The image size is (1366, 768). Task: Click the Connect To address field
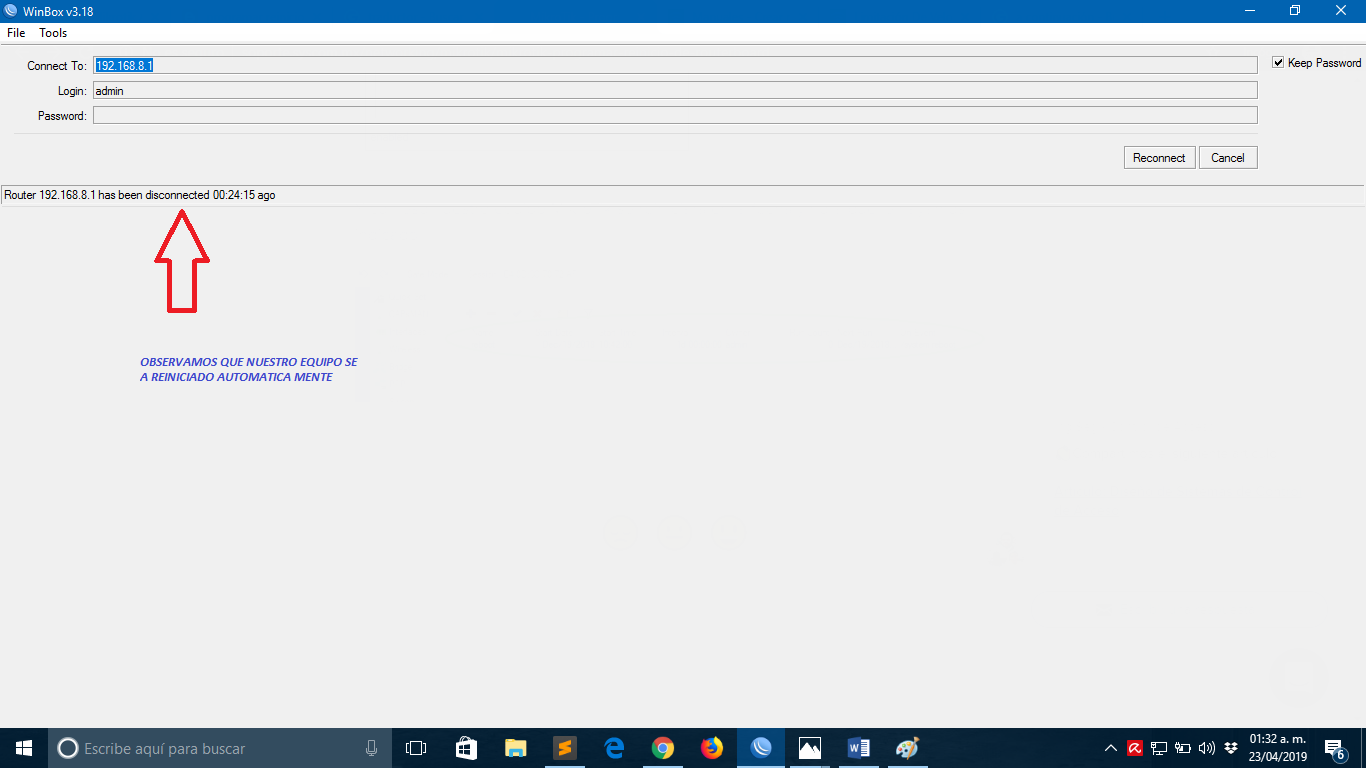click(x=675, y=65)
